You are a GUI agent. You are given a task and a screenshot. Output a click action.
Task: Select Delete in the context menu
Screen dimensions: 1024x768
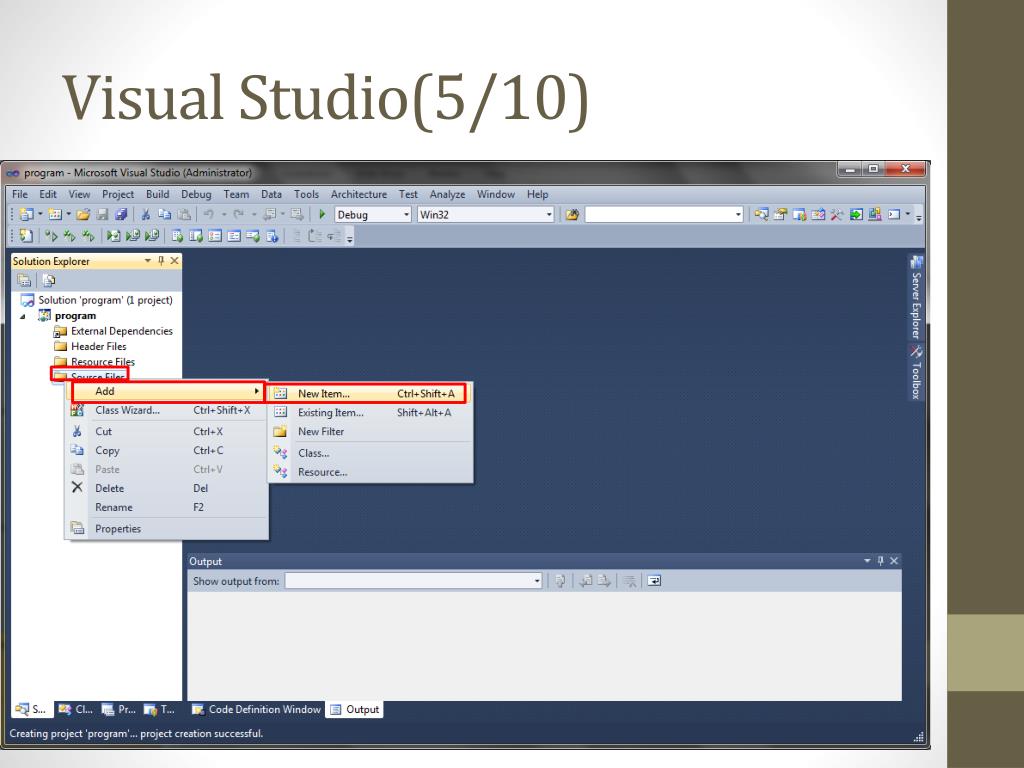(x=166, y=488)
